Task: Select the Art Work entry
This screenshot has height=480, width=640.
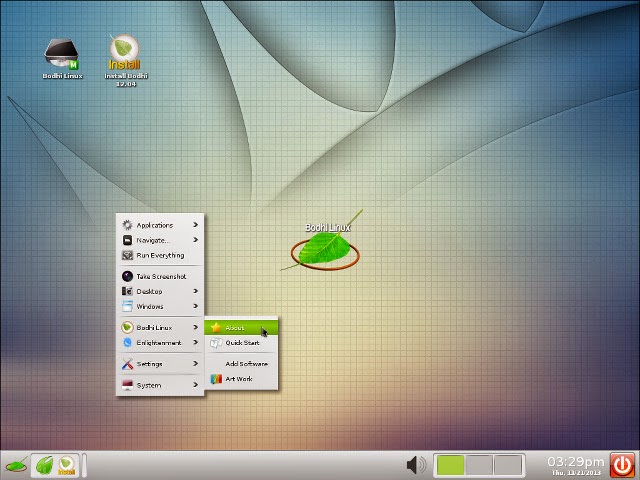Action: [241, 379]
